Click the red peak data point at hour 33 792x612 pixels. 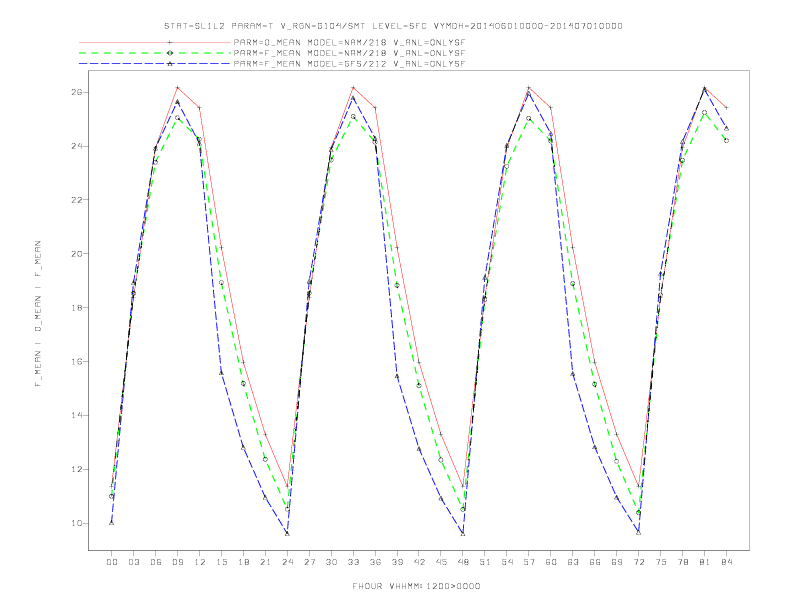[x=353, y=88]
